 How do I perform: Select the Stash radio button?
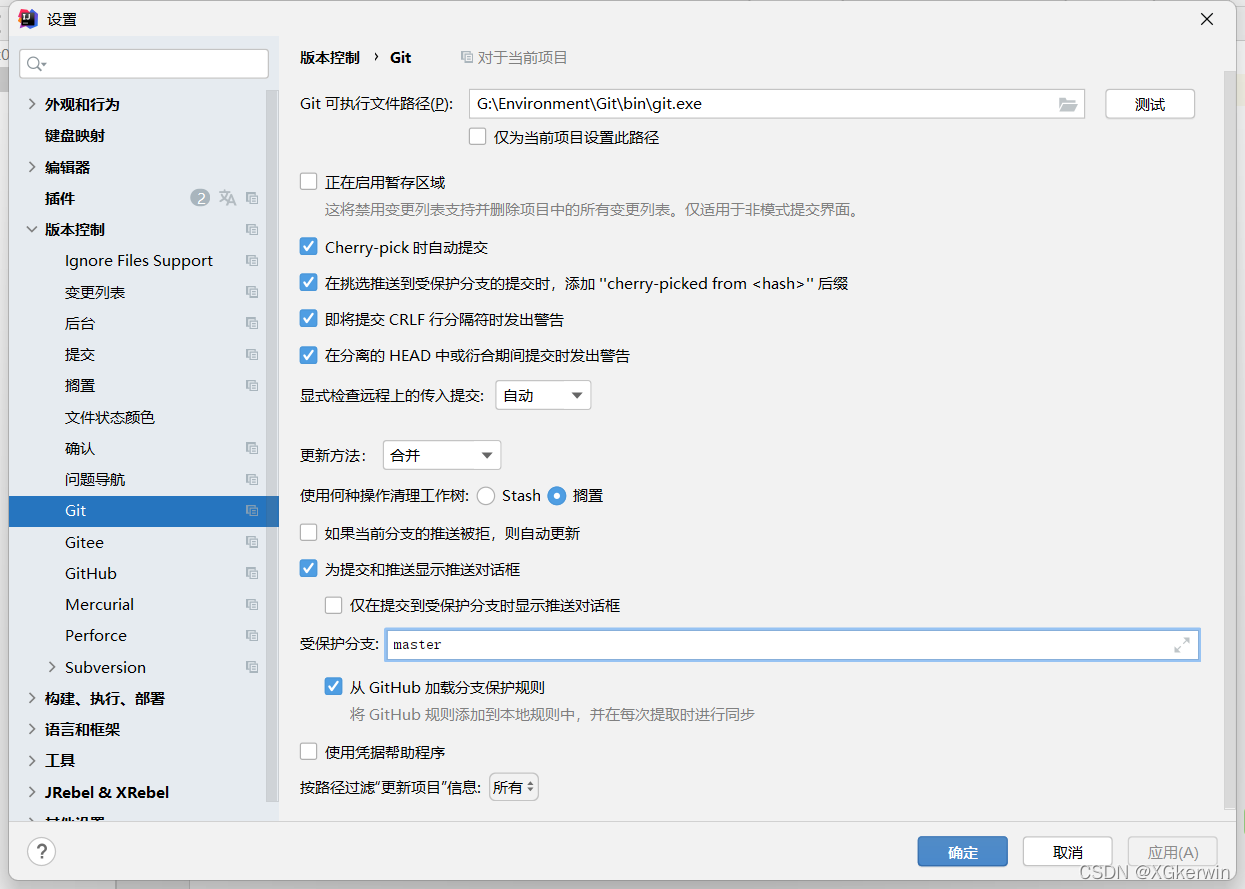point(486,495)
